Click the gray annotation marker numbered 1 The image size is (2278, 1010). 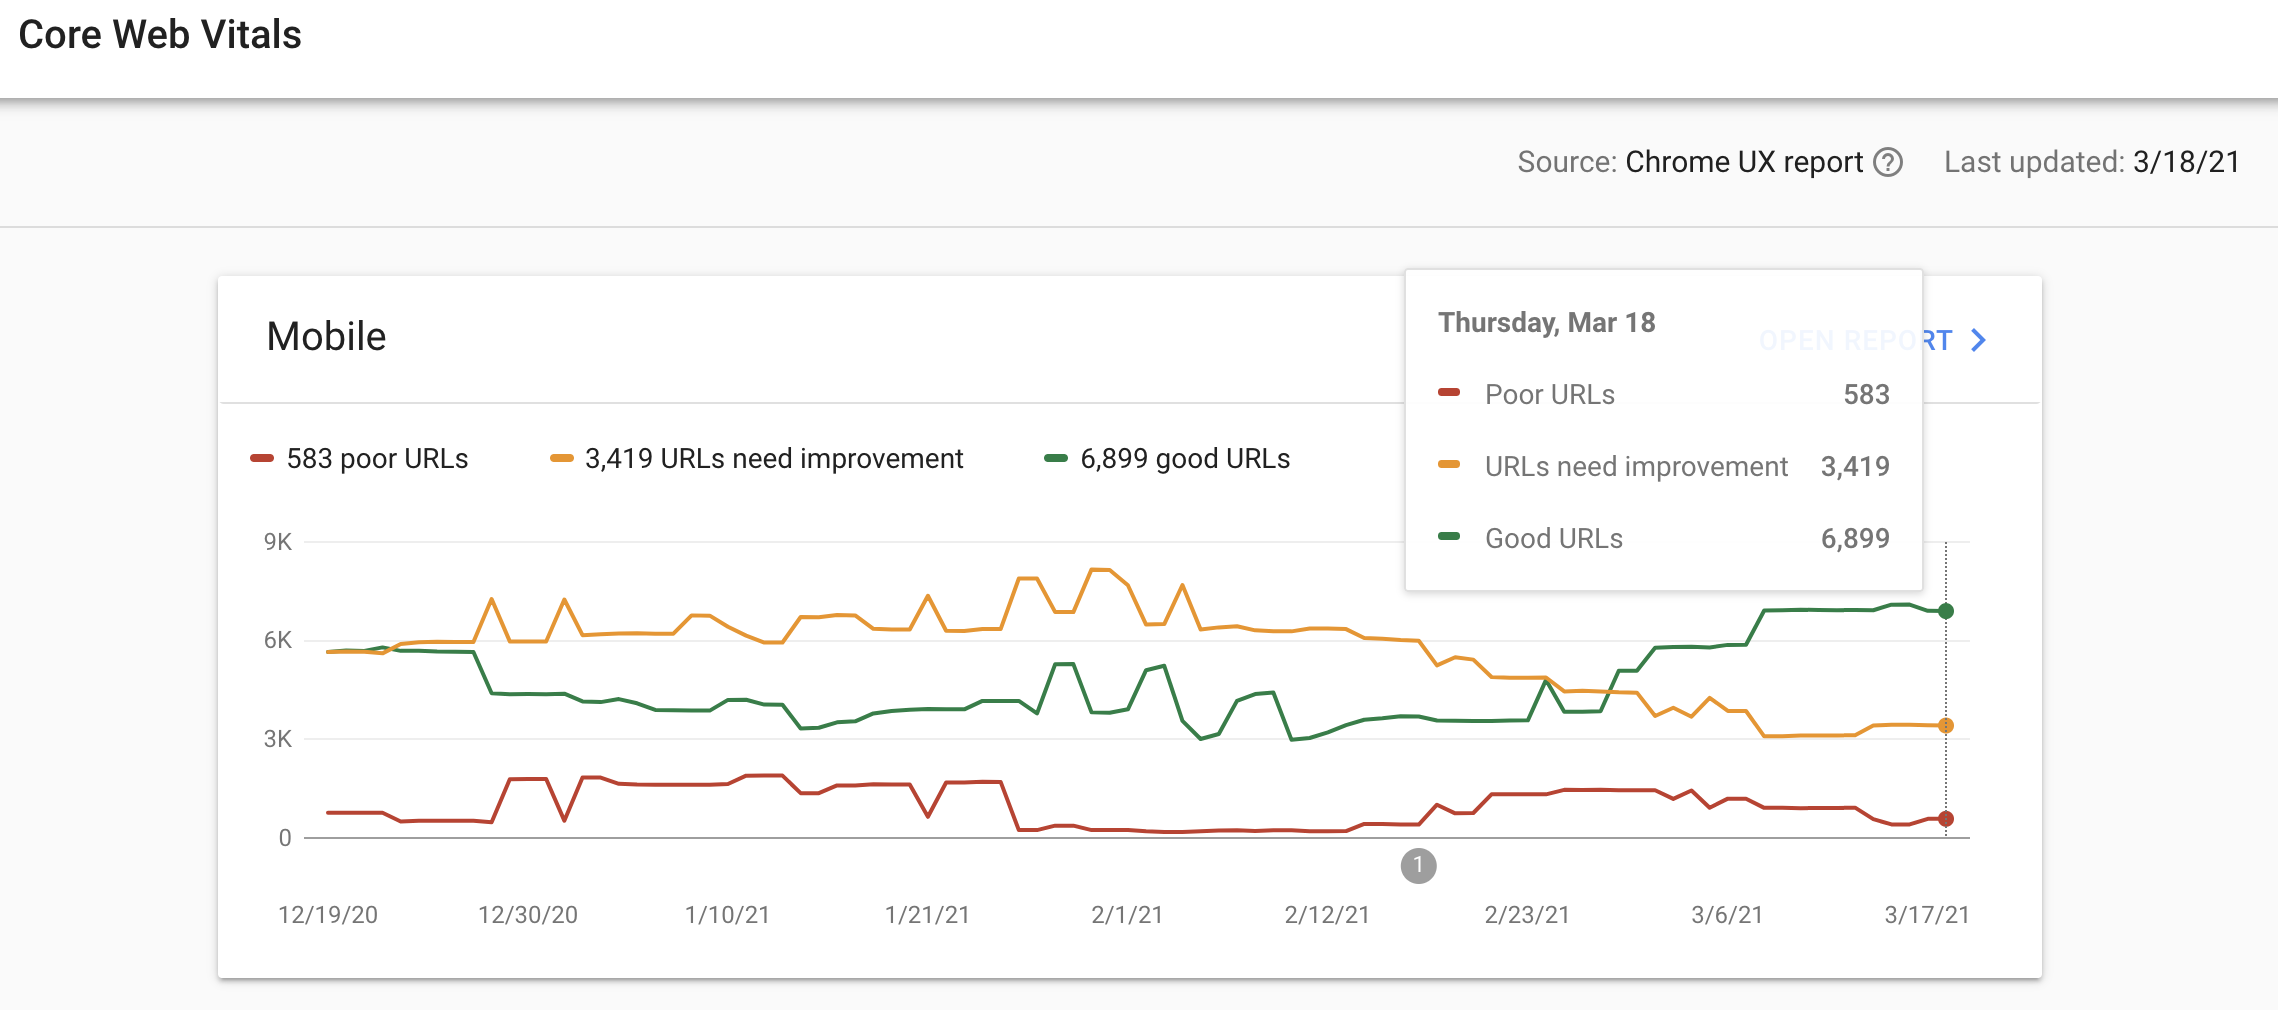click(1418, 866)
